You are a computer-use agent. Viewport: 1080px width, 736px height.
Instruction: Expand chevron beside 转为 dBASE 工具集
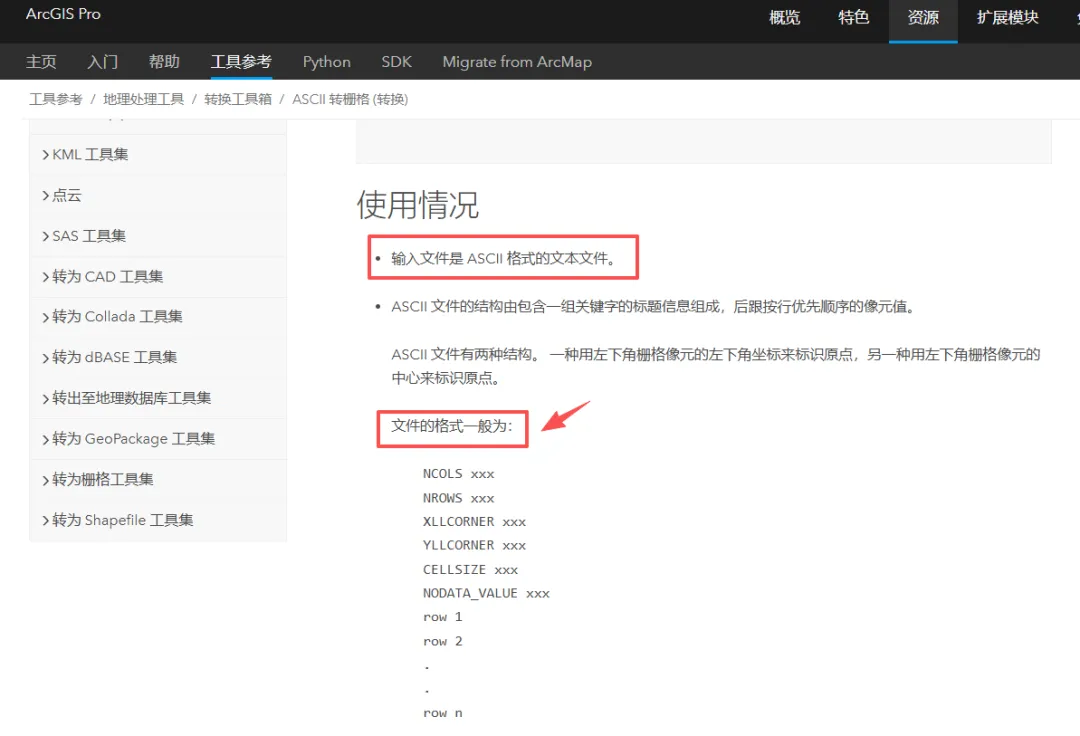[x=45, y=357]
